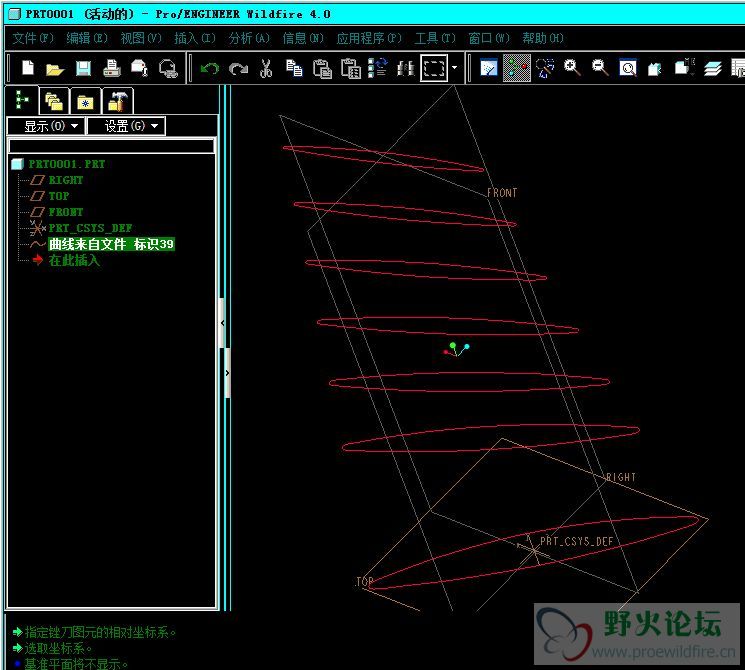Open a file with the folder icon
745x670 pixels.
pyautogui.click(x=55, y=69)
